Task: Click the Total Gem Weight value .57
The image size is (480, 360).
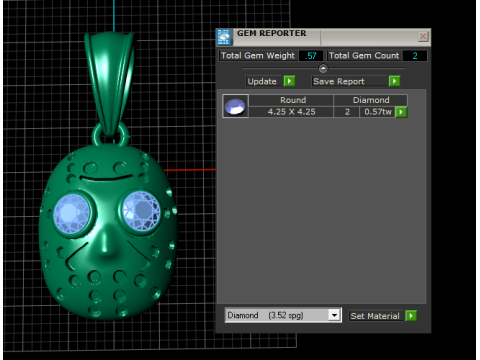Action: click(x=311, y=56)
